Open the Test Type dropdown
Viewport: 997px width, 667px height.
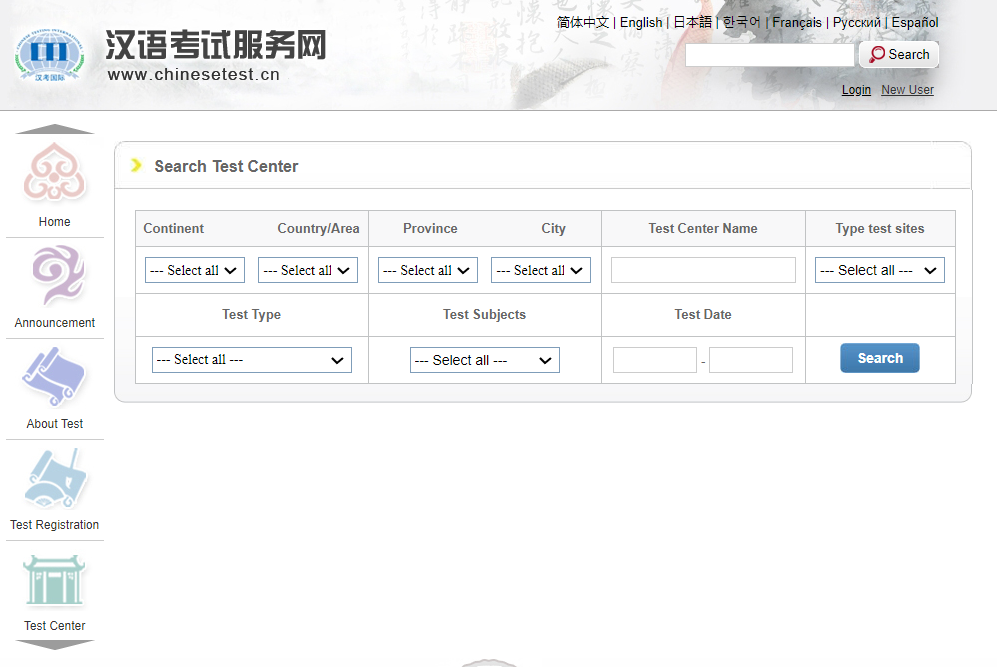tap(252, 360)
